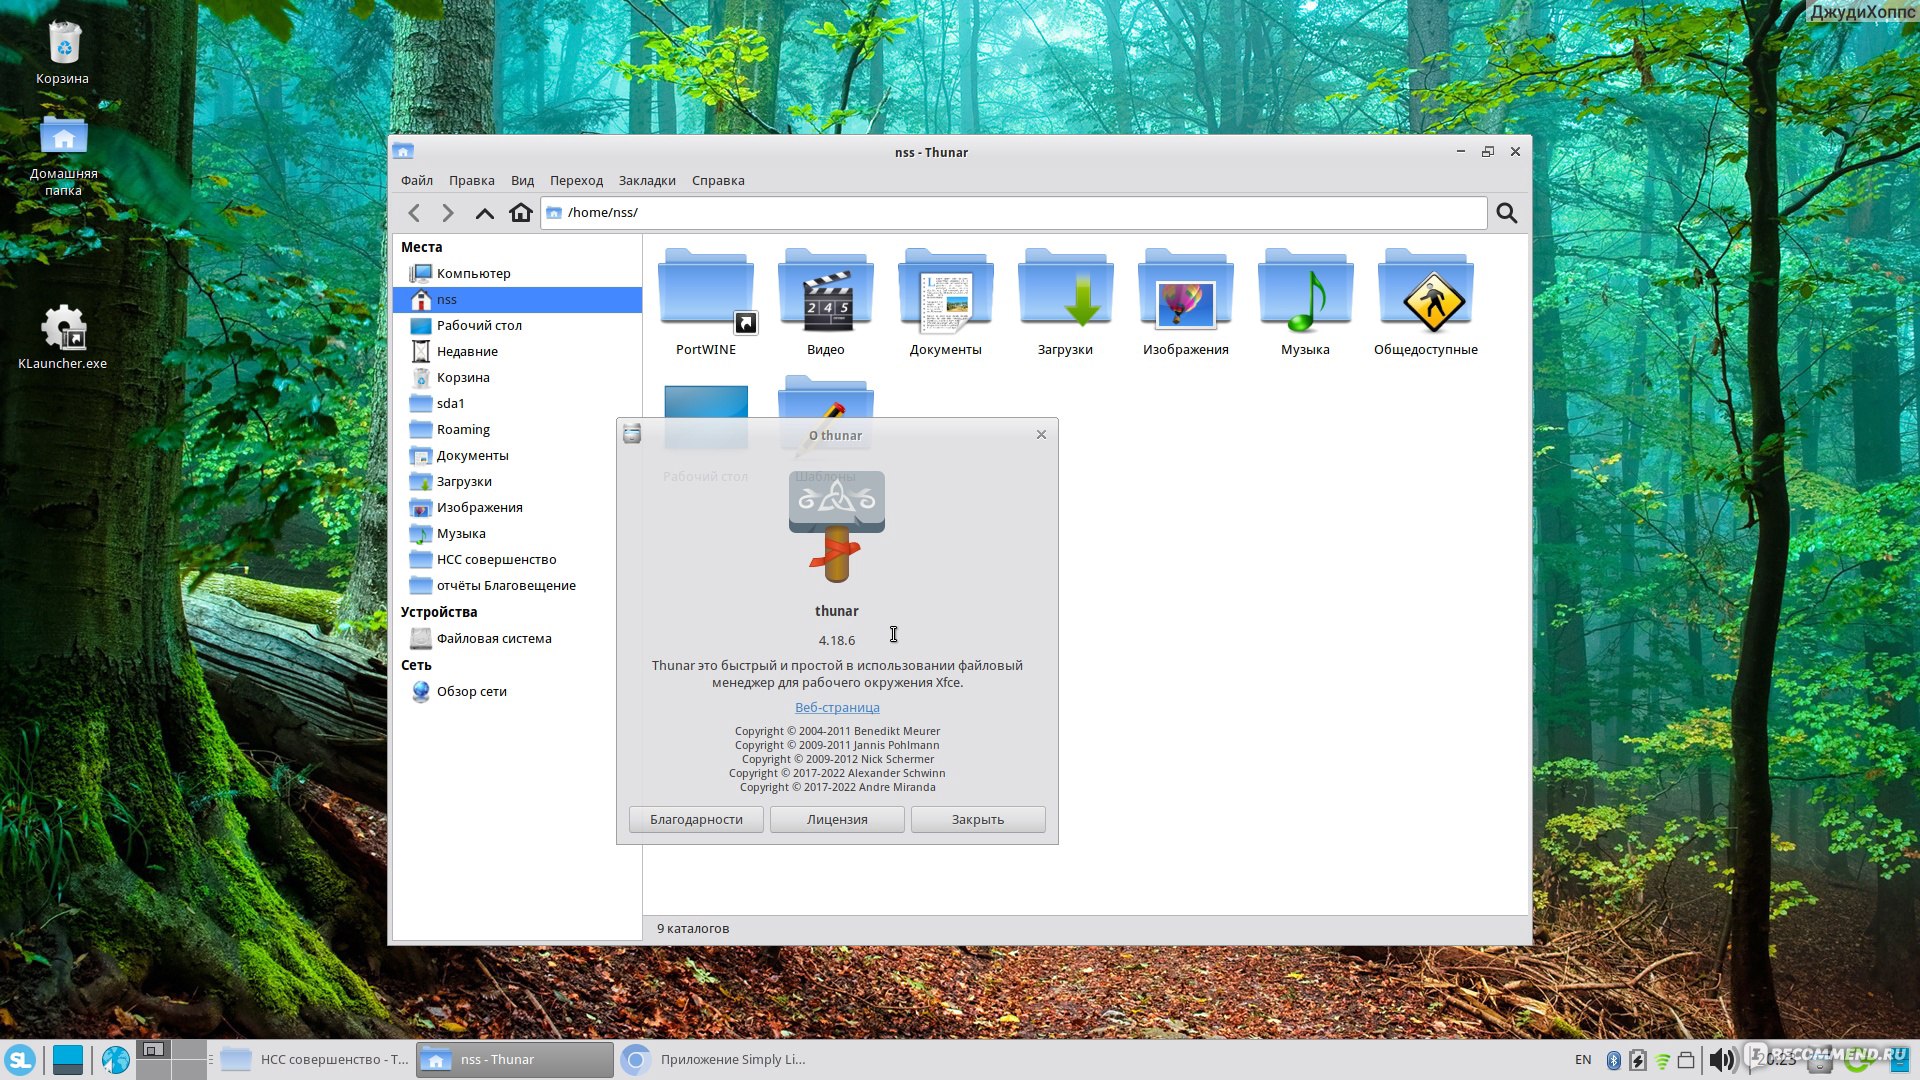Switch to Приложение Simply Li... taskbar window
This screenshot has width=1920, height=1080.
(715, 1060)
